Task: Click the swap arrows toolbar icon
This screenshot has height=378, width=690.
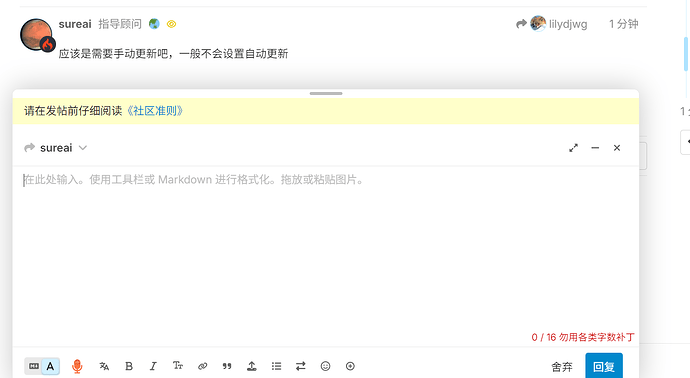Action: 301,366
